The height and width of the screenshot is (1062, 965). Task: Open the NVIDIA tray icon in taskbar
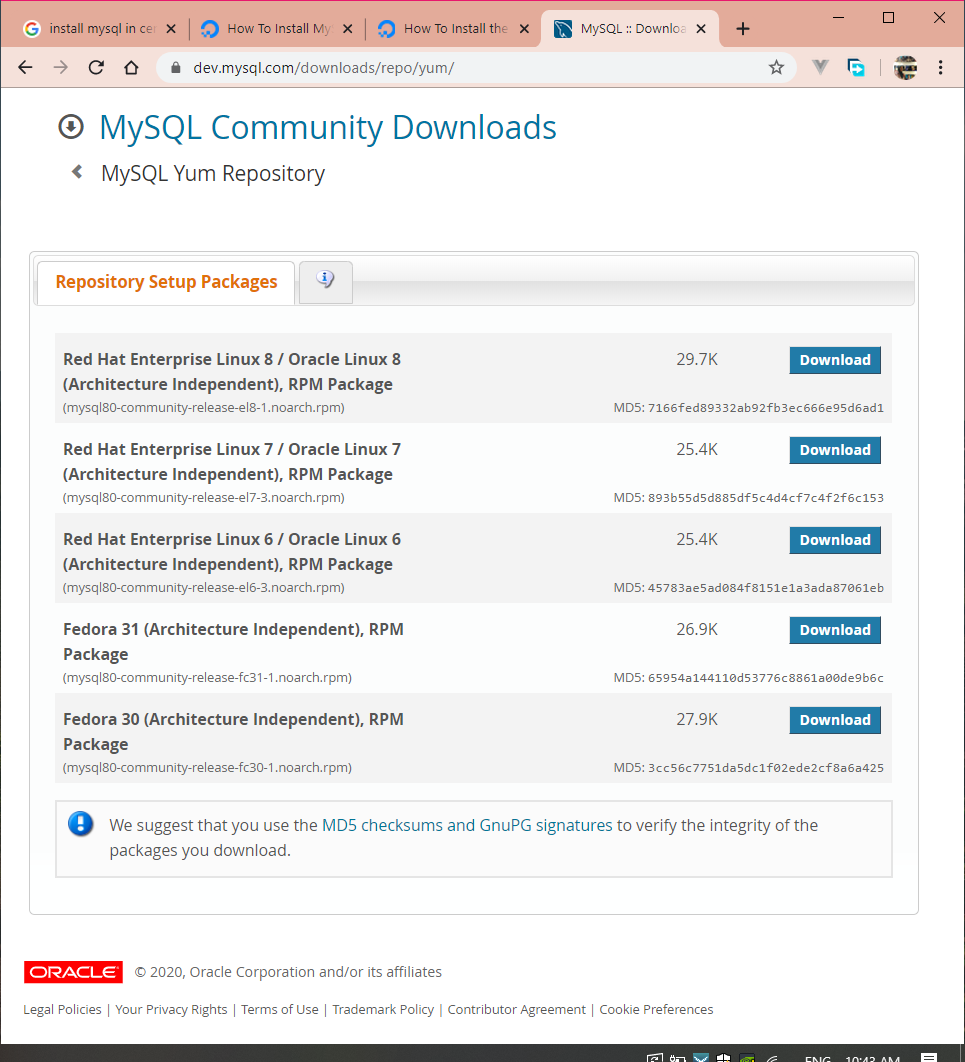[747, 1058]
